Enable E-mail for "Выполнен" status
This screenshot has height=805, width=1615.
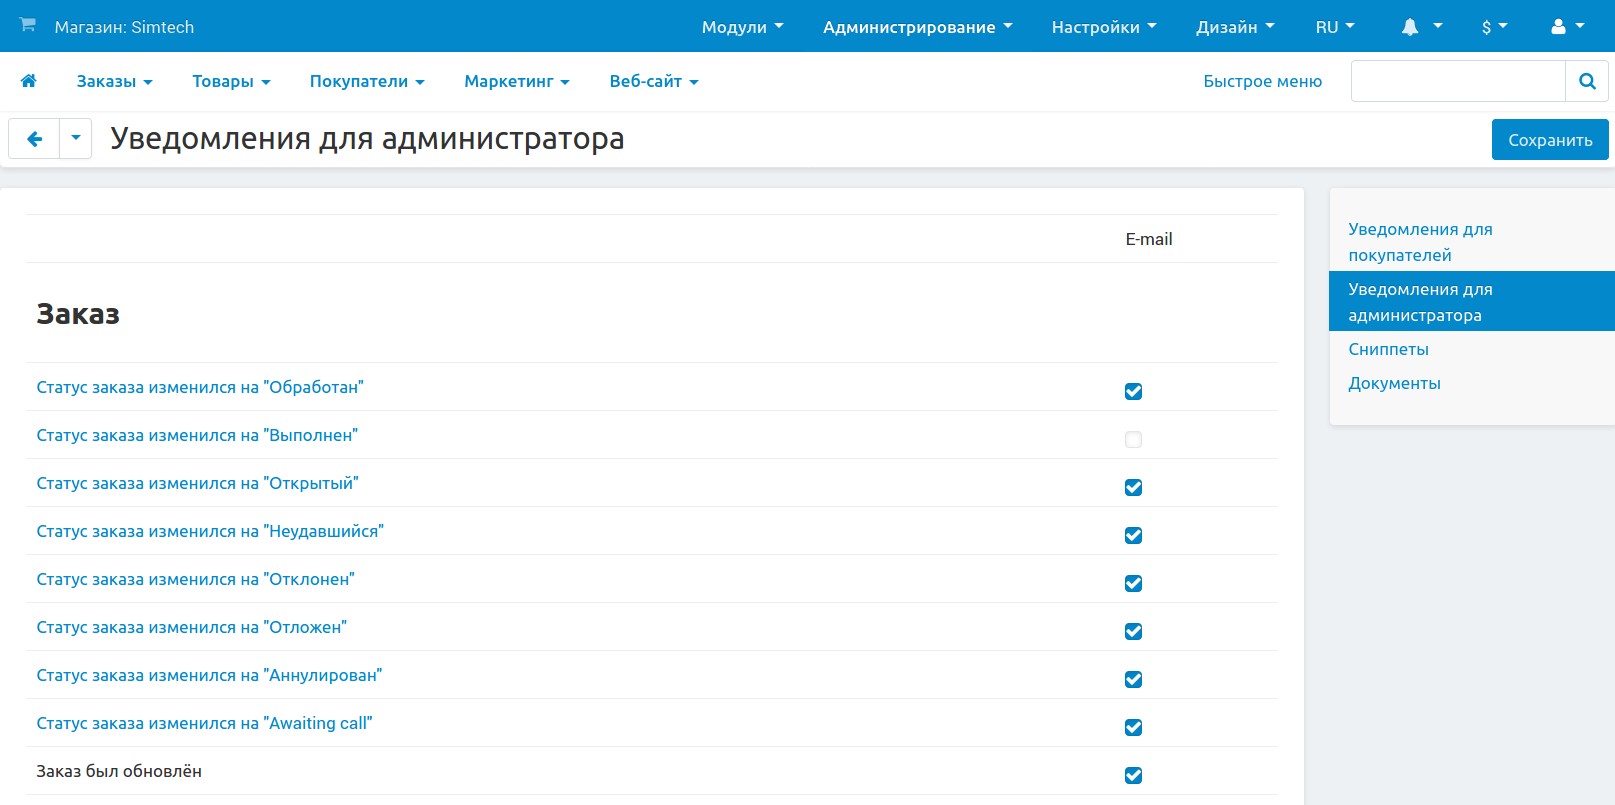(1133, 439)
